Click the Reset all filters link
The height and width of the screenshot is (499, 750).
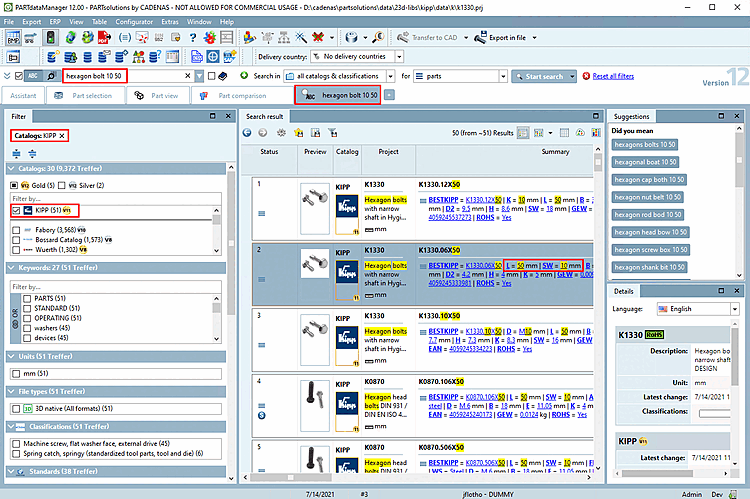[x=613, y=76]
